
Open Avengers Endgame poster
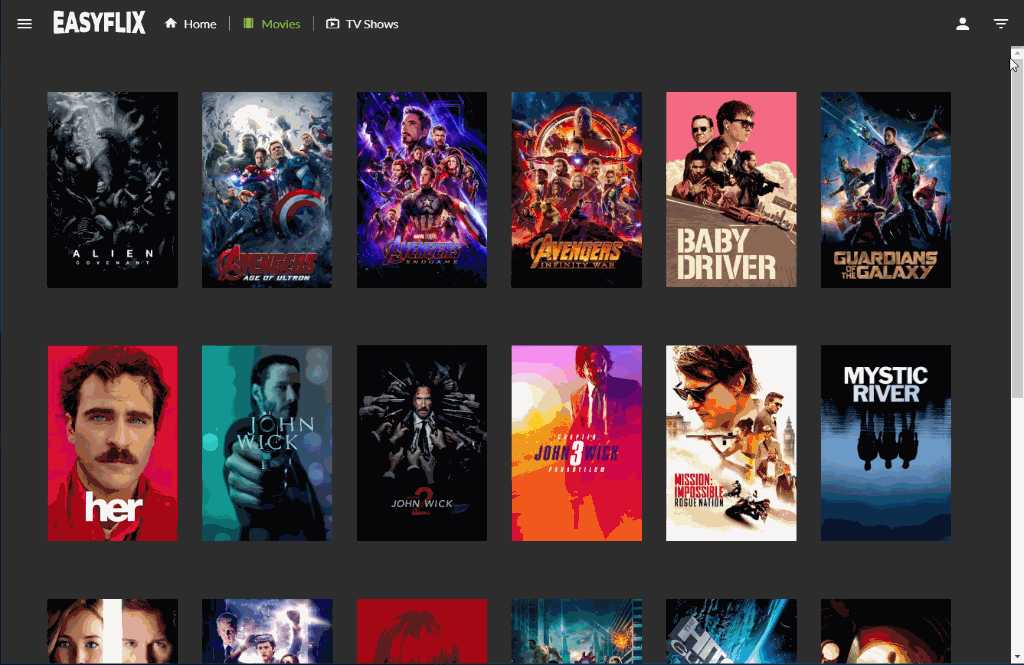(422, 189)
